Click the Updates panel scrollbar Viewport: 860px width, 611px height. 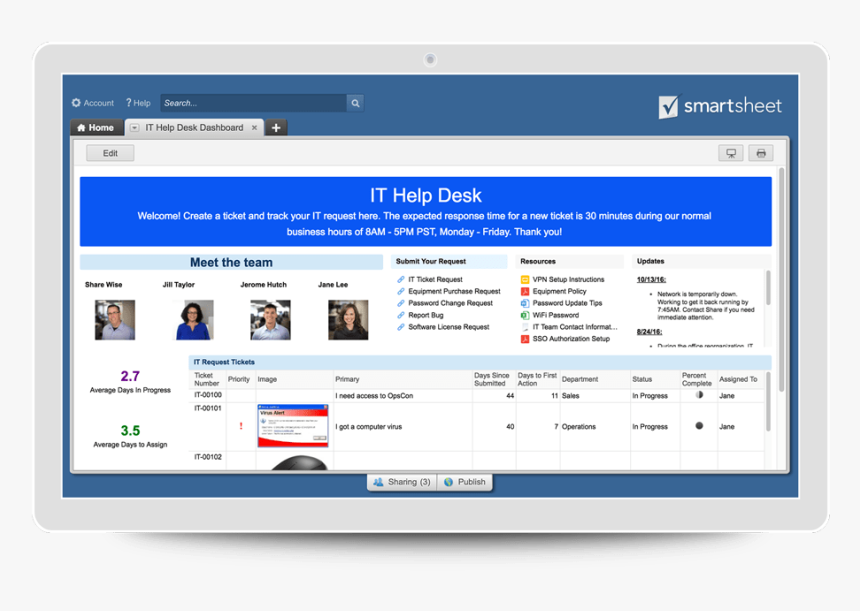(768, 287)
